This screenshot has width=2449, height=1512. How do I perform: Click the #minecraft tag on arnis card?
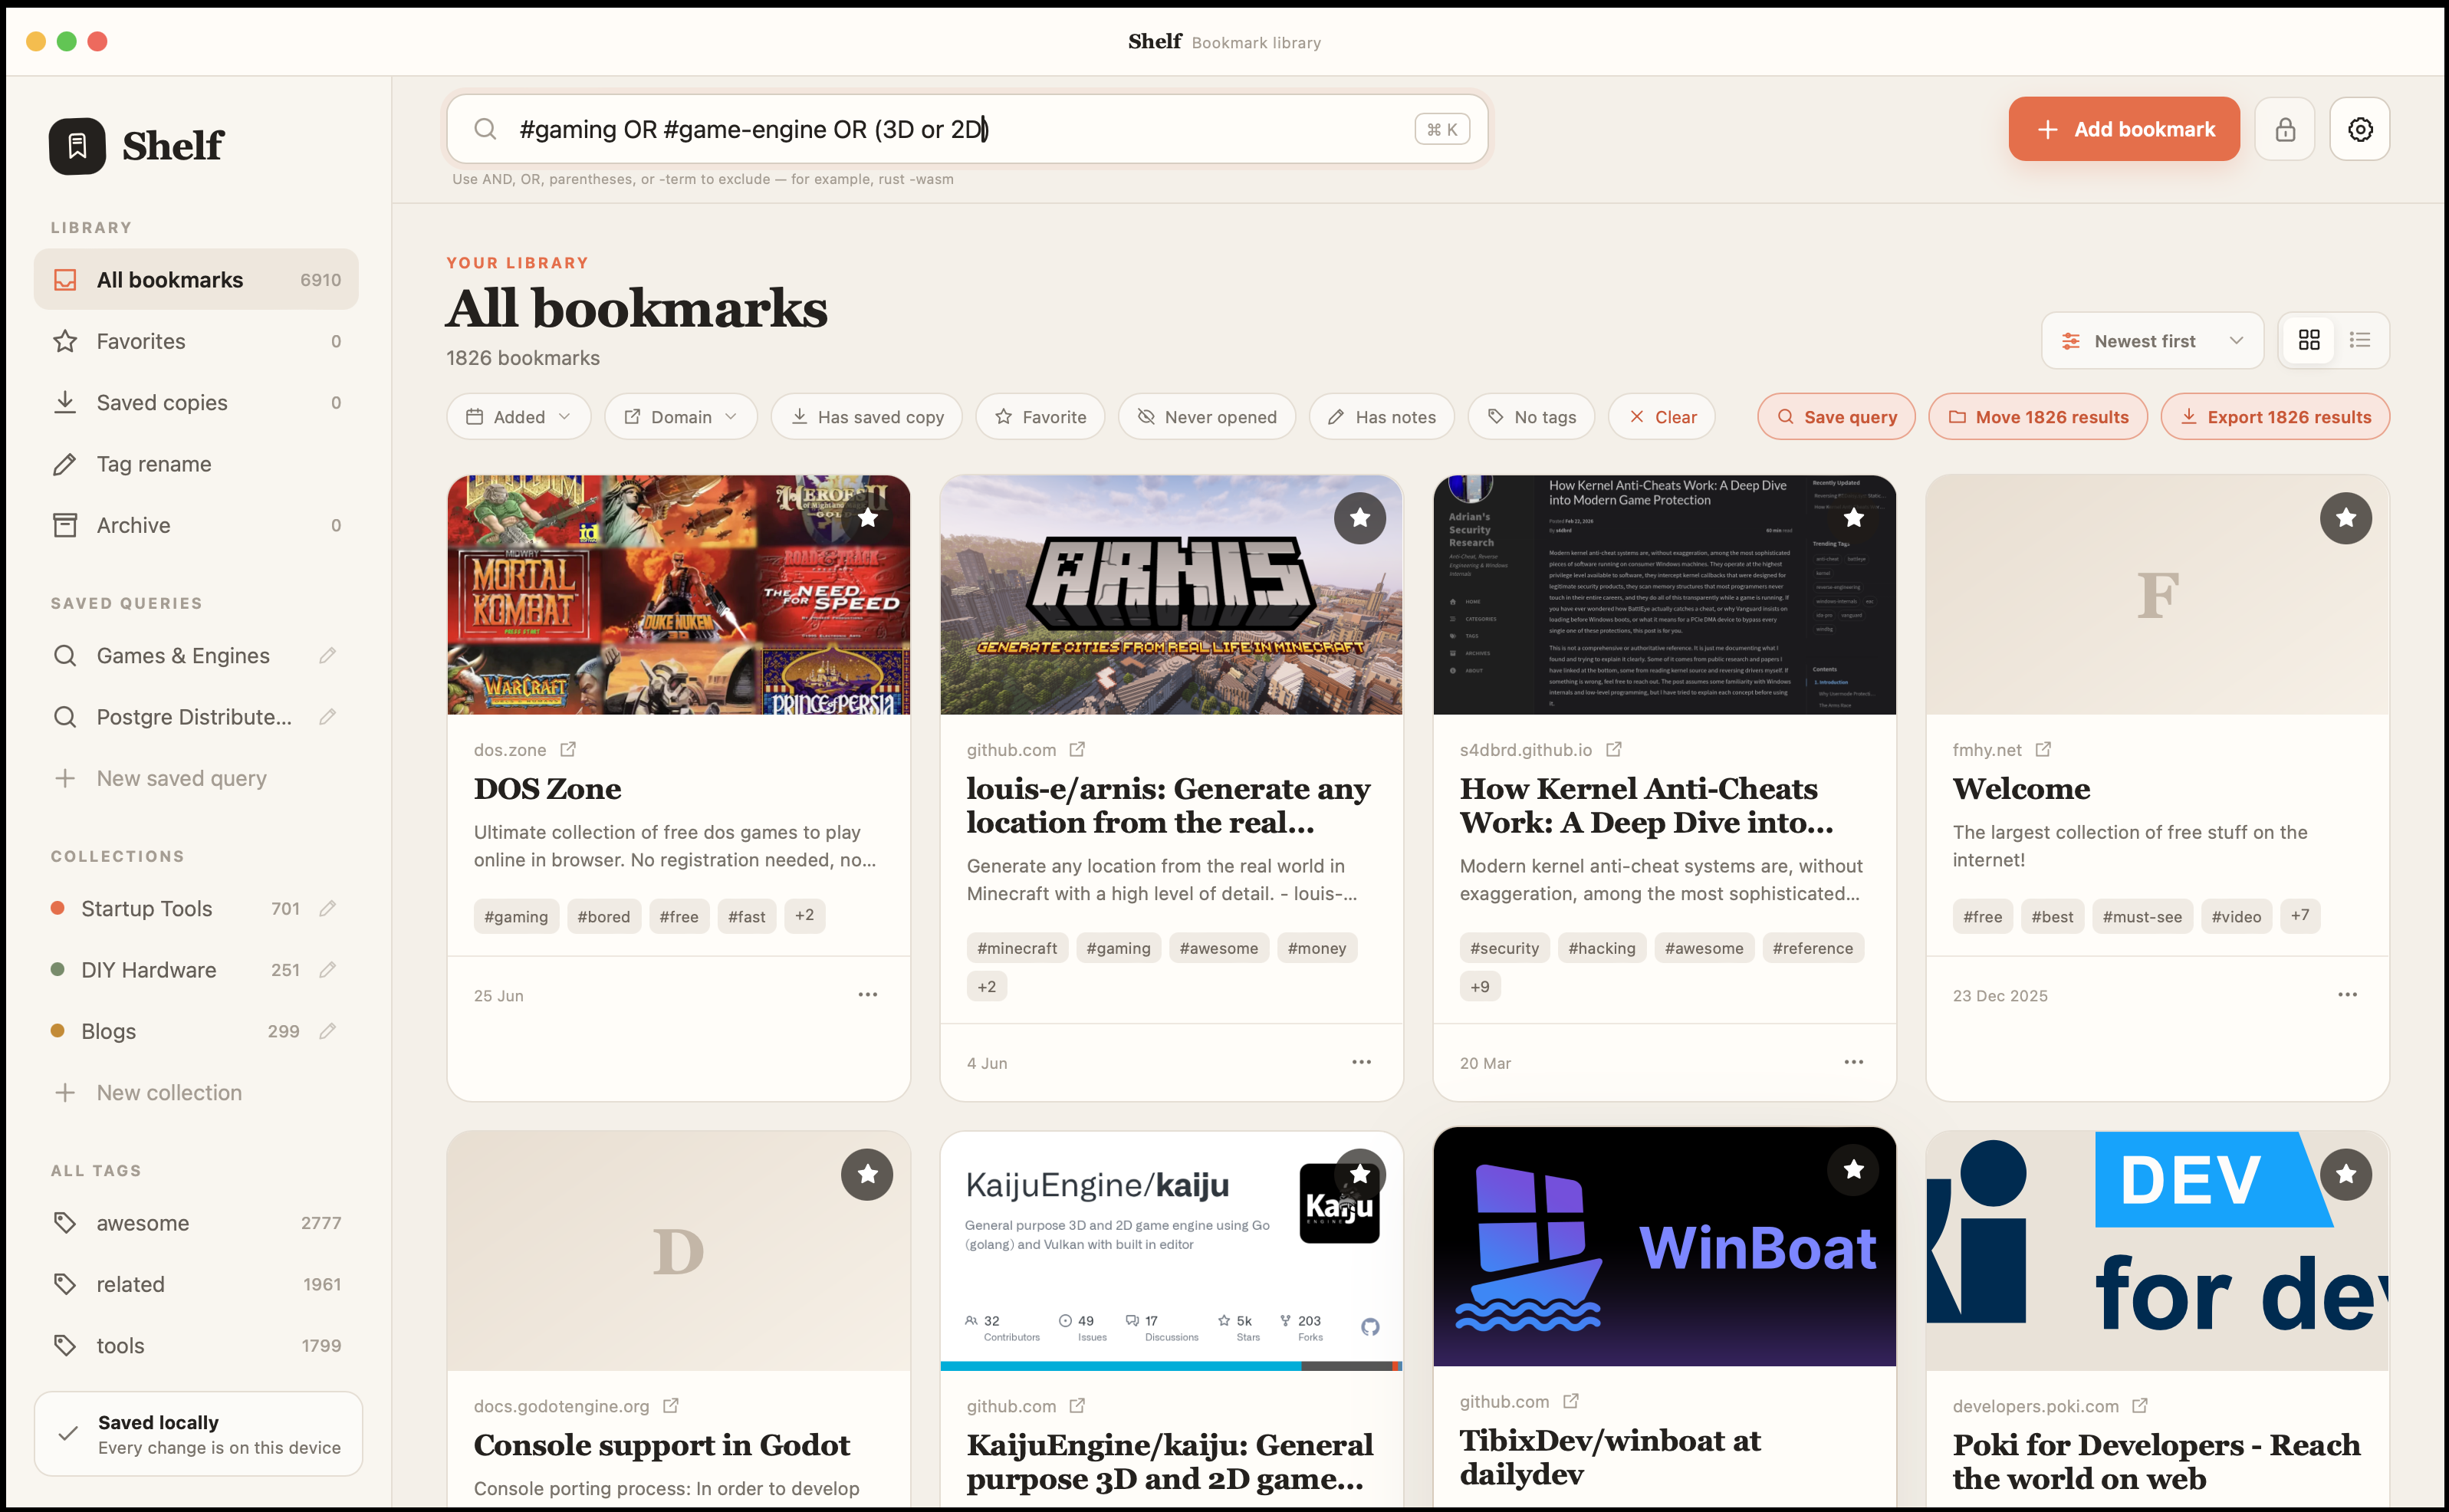tap(1017, 948)
